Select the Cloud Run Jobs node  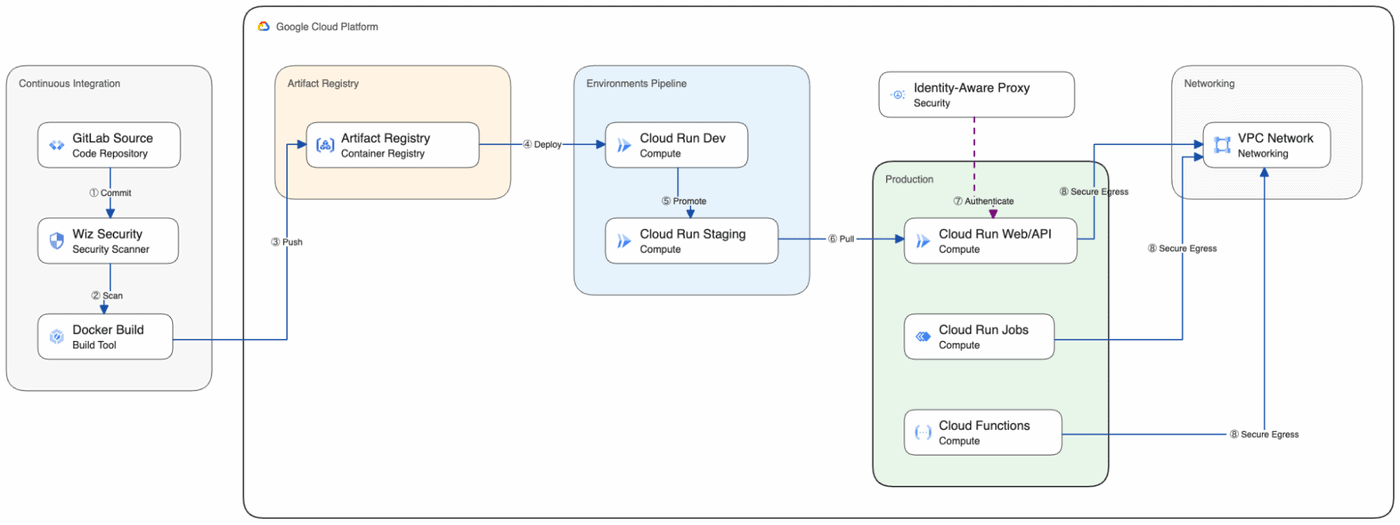pyautogui.click(x=980, y=337)
